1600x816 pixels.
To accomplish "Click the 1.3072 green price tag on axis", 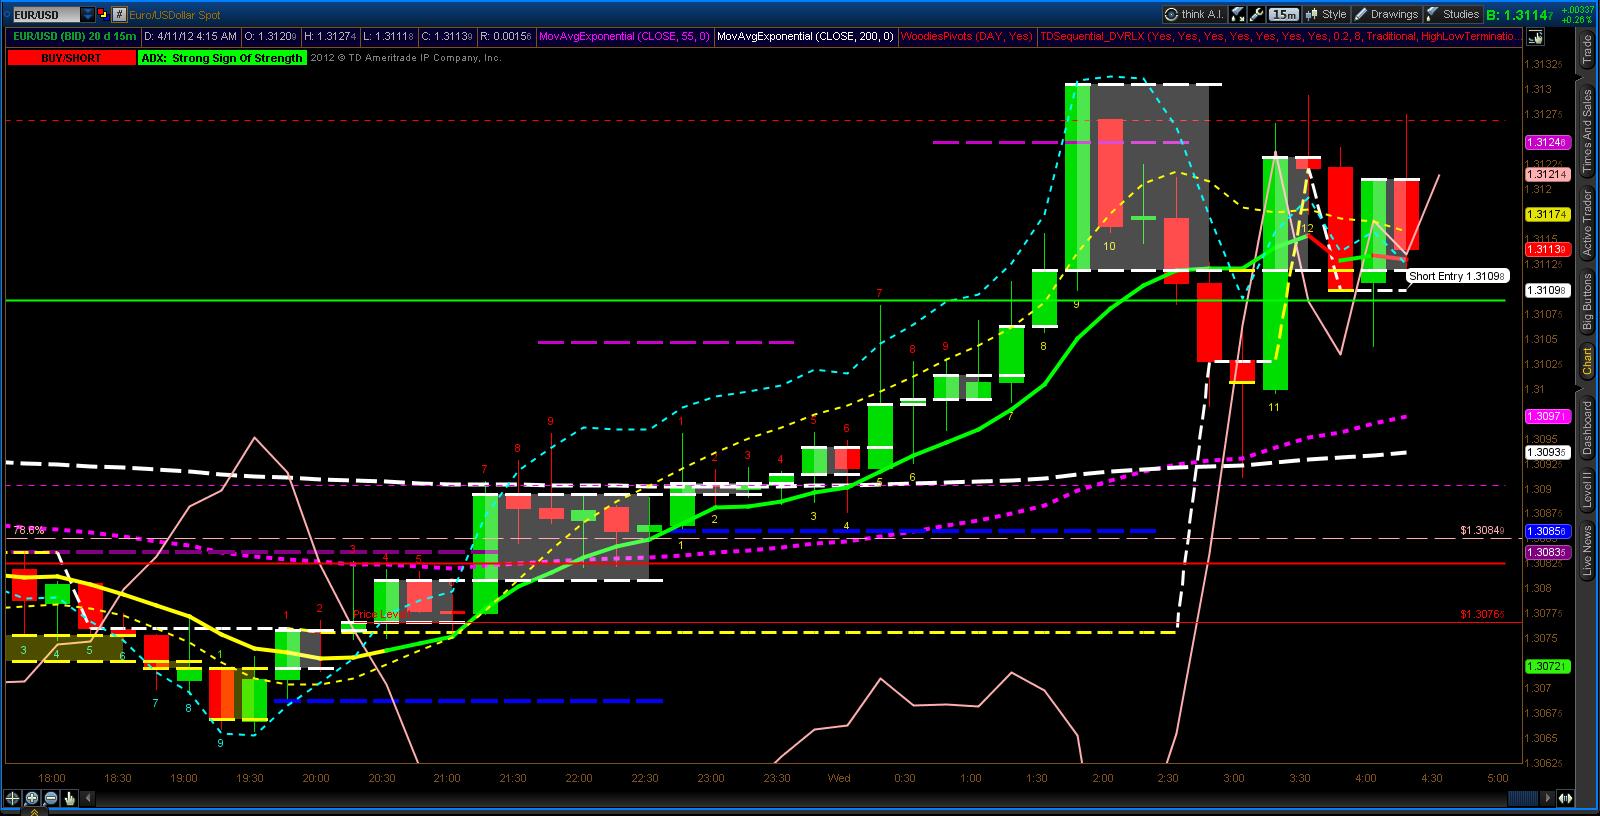I will point(1546,666).
